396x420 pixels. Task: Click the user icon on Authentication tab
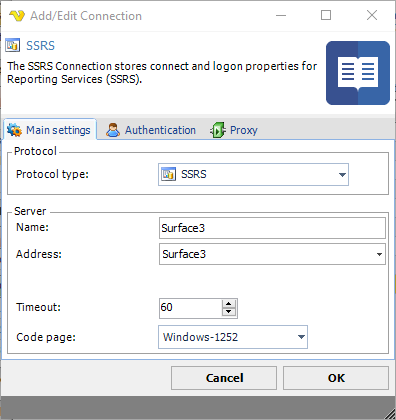[x=113, y=130]
